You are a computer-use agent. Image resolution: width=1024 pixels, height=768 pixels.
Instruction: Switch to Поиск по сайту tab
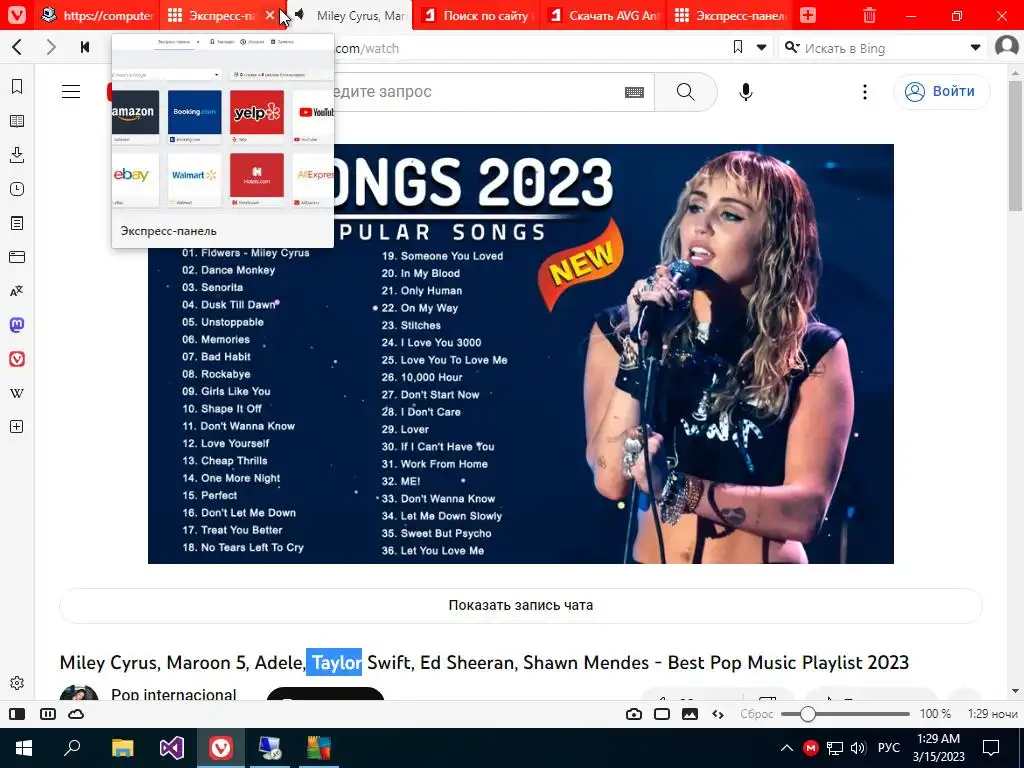[x=477, y=15]
